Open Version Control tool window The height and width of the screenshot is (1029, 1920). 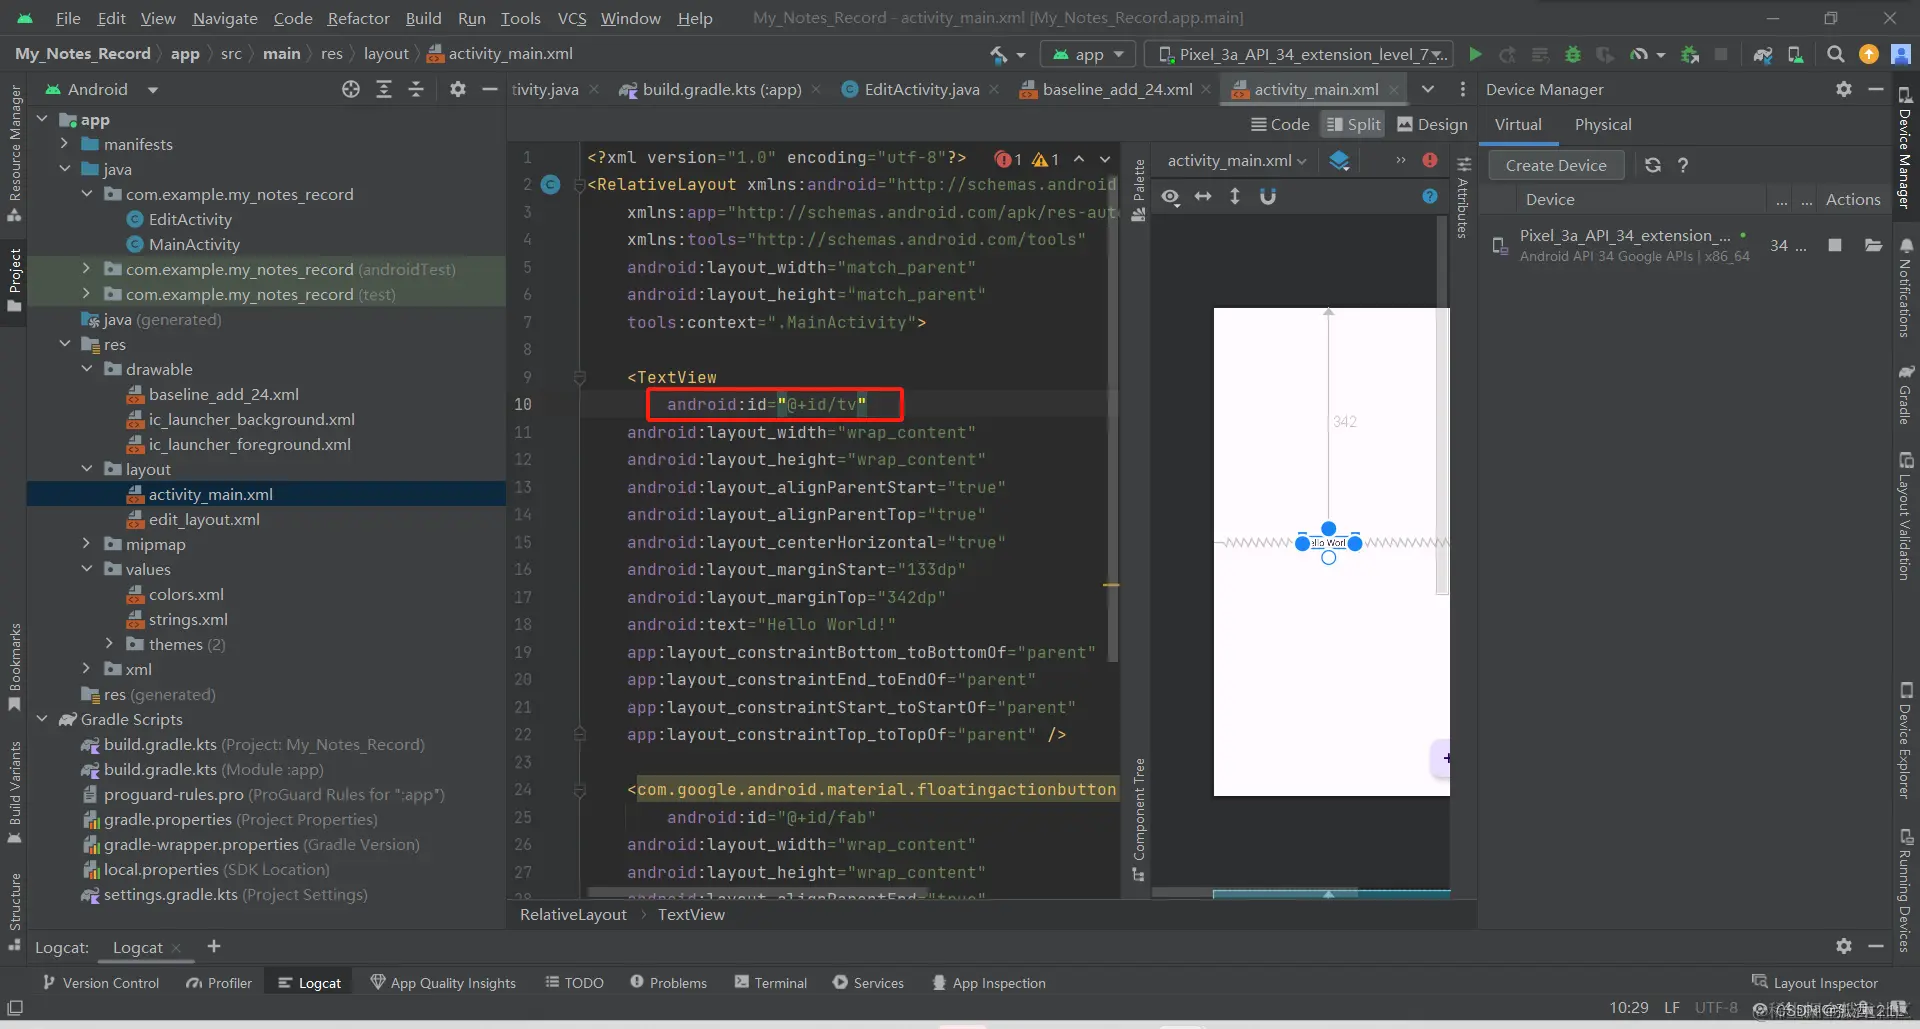pyautogui.click(x=101, y=983)
